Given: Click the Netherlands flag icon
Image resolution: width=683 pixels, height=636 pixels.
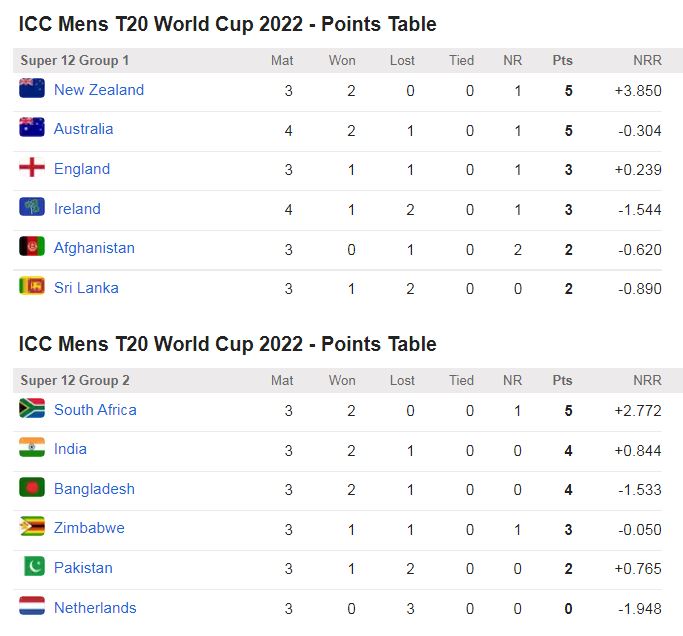Looking at the screenshot, I should [x=32, y=607].
